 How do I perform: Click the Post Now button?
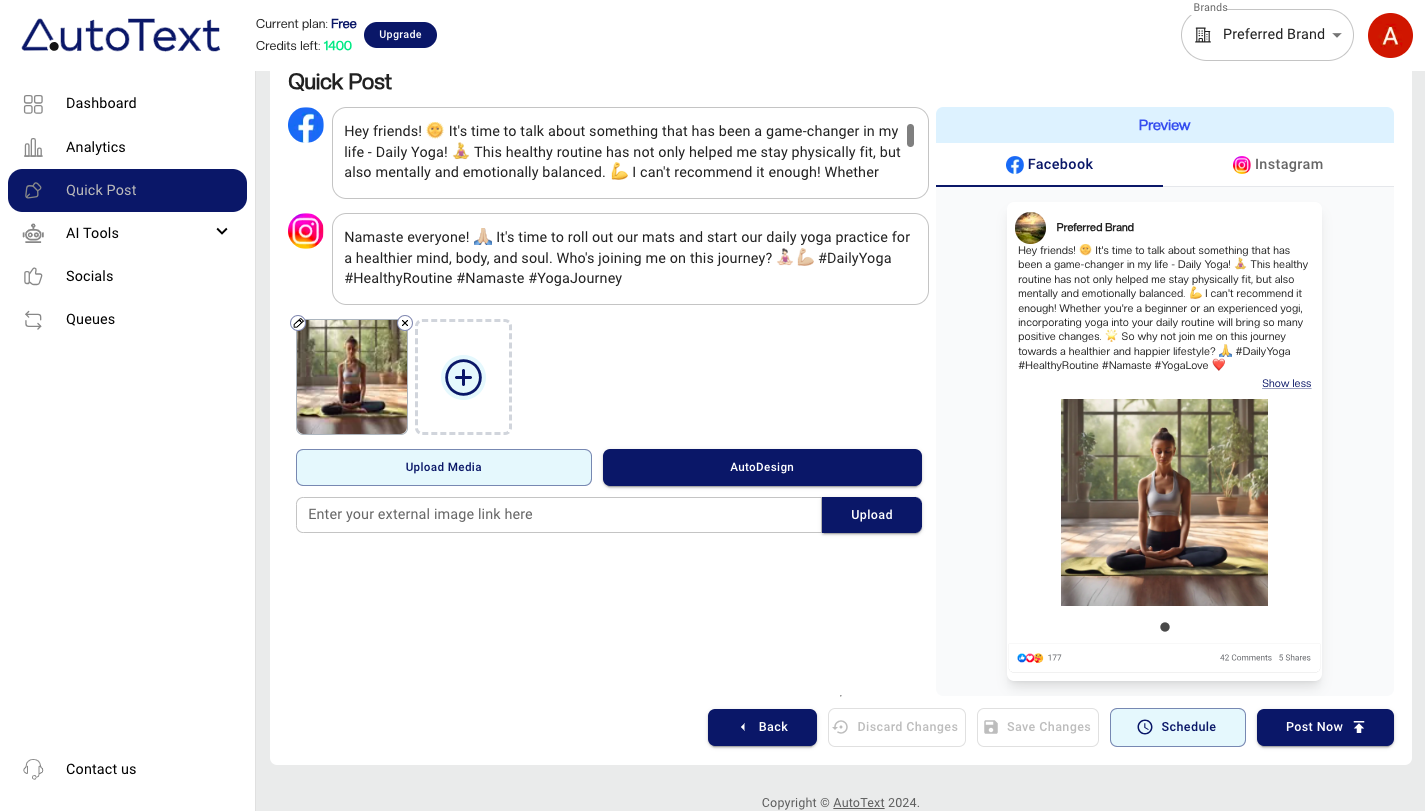click(x=1325, y=727)
